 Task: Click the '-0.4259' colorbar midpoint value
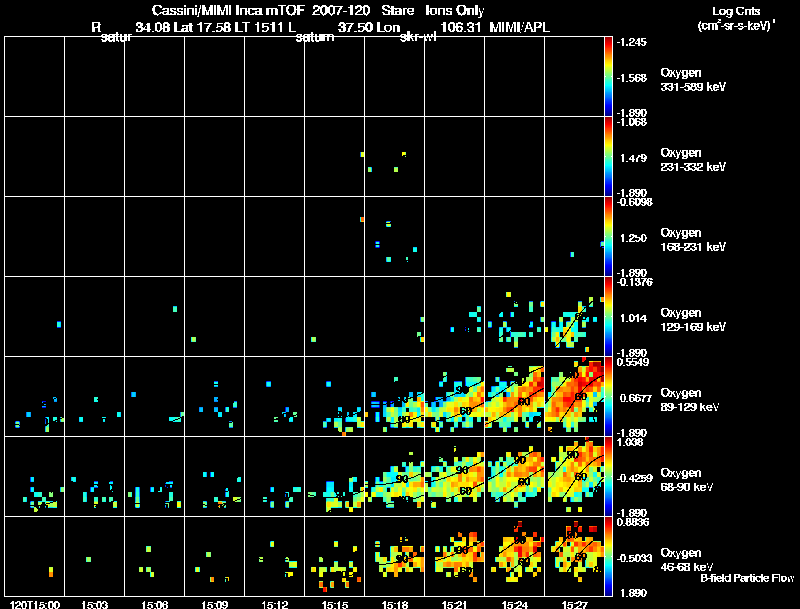635,478
